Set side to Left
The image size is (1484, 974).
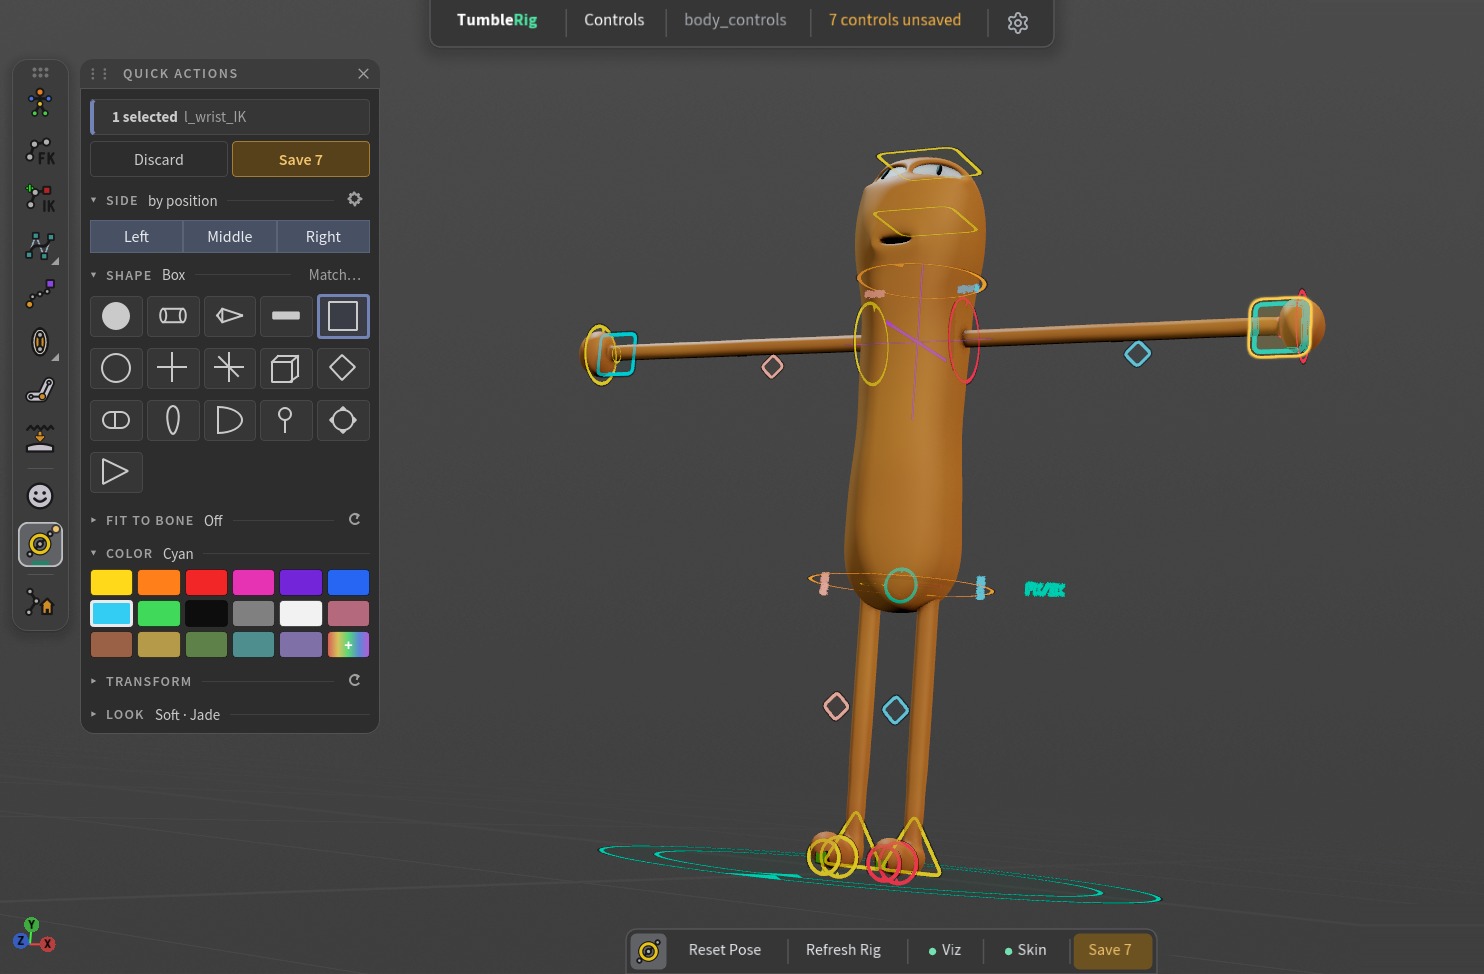pyautogui.click(x=136, y=237)
